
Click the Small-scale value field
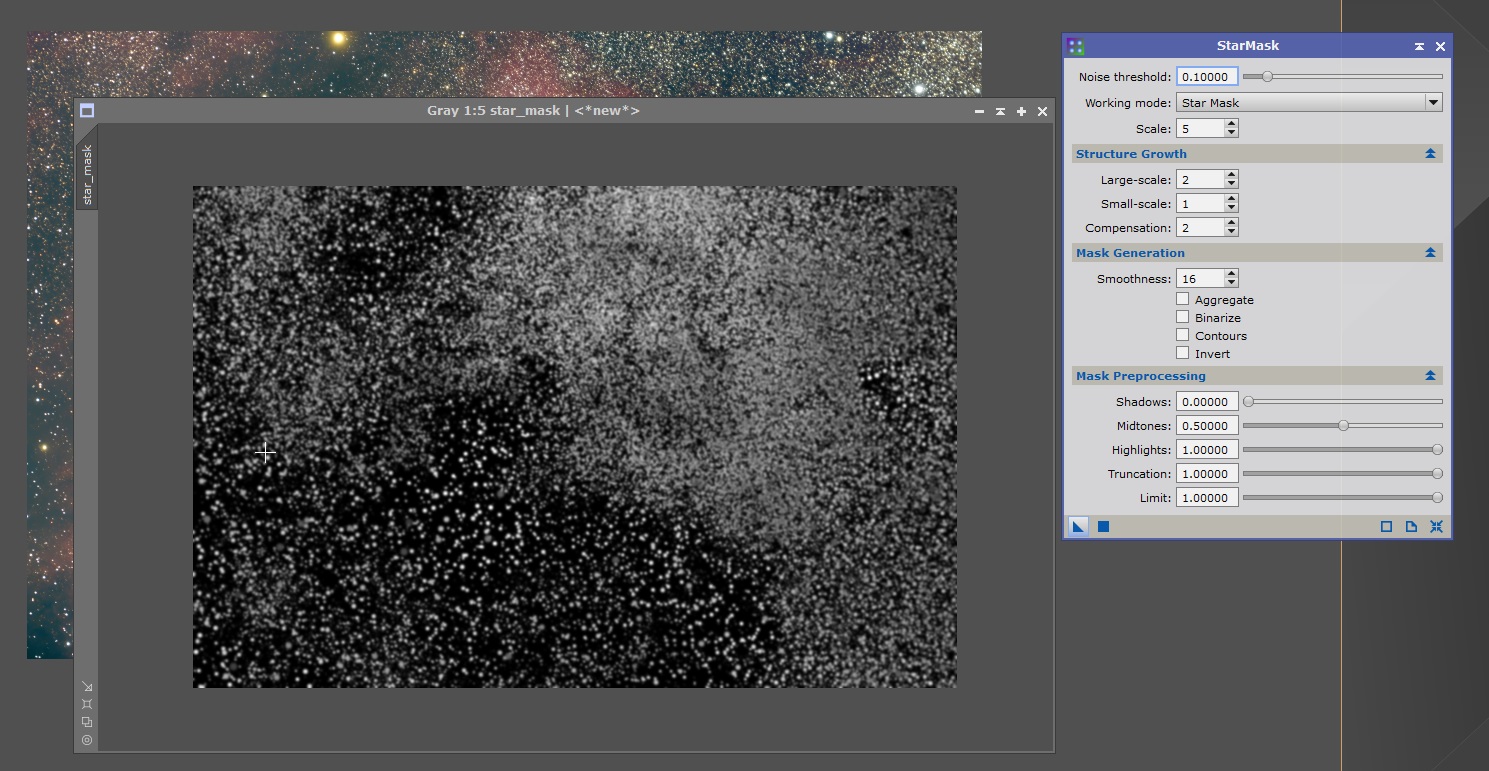tap(1200, 204)
